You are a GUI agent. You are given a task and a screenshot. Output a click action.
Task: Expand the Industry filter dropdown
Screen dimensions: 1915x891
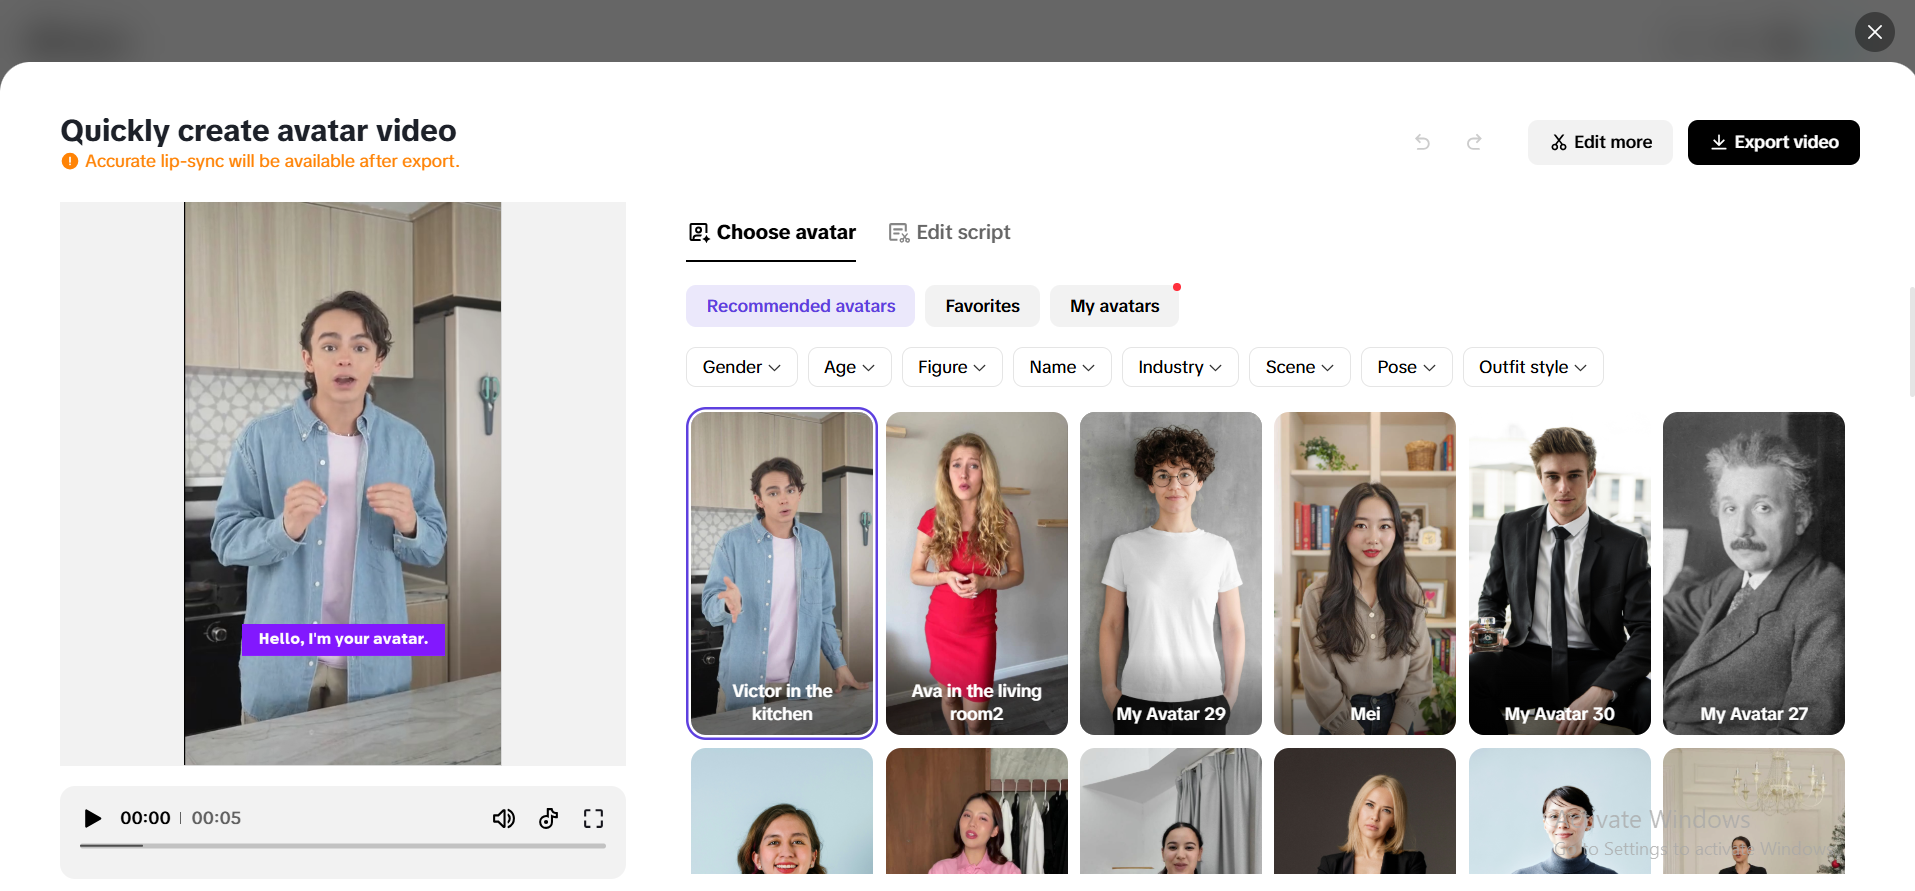point(1179,367)
